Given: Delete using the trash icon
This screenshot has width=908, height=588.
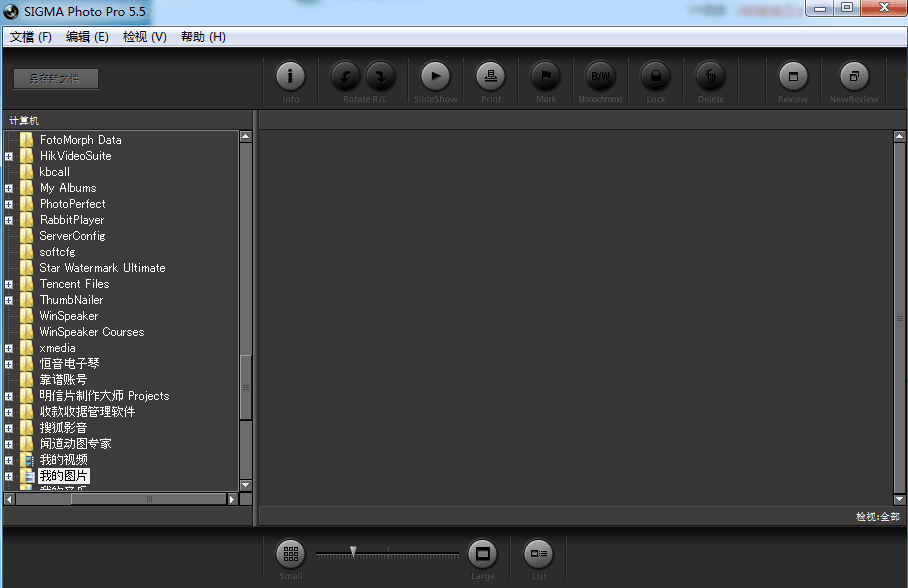Looking at the screenshot, I should pos(711,76).
